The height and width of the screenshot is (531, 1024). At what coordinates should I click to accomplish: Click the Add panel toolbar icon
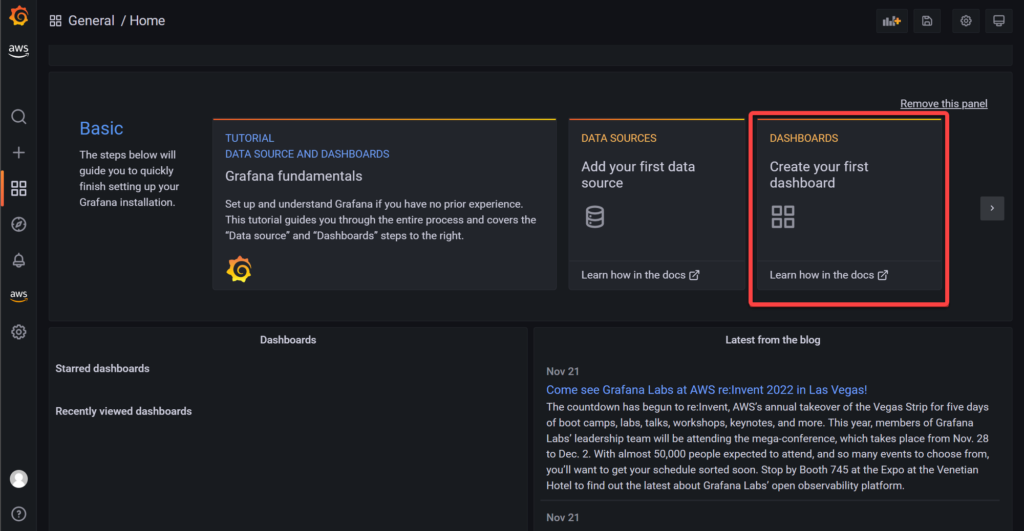point(891,21)
